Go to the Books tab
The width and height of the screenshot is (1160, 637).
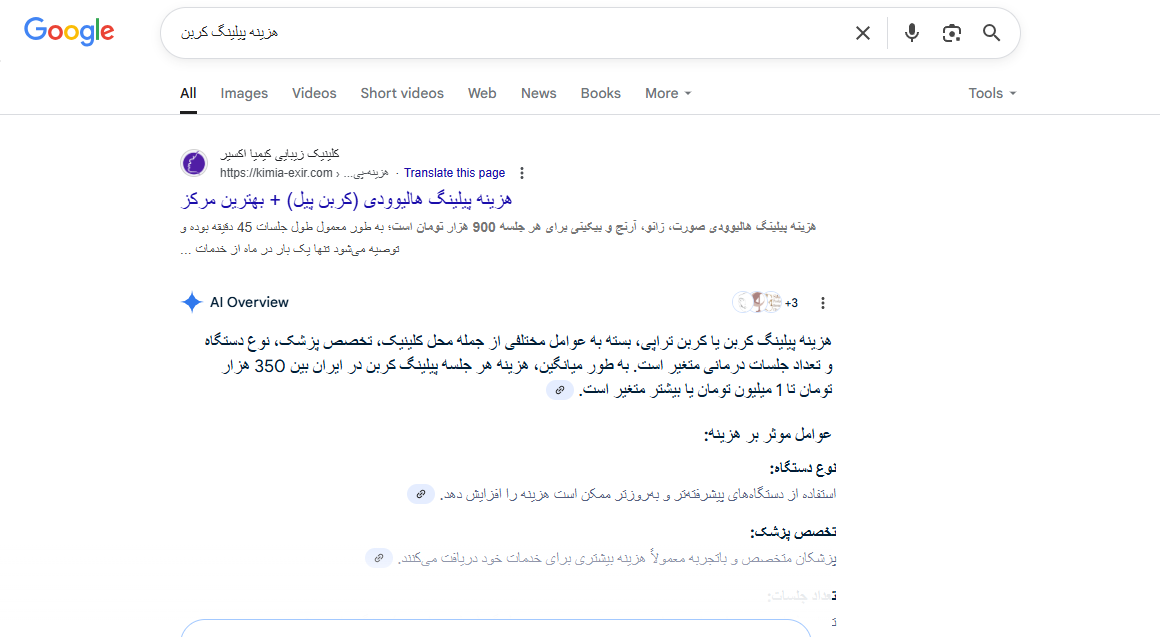[601, 93]
